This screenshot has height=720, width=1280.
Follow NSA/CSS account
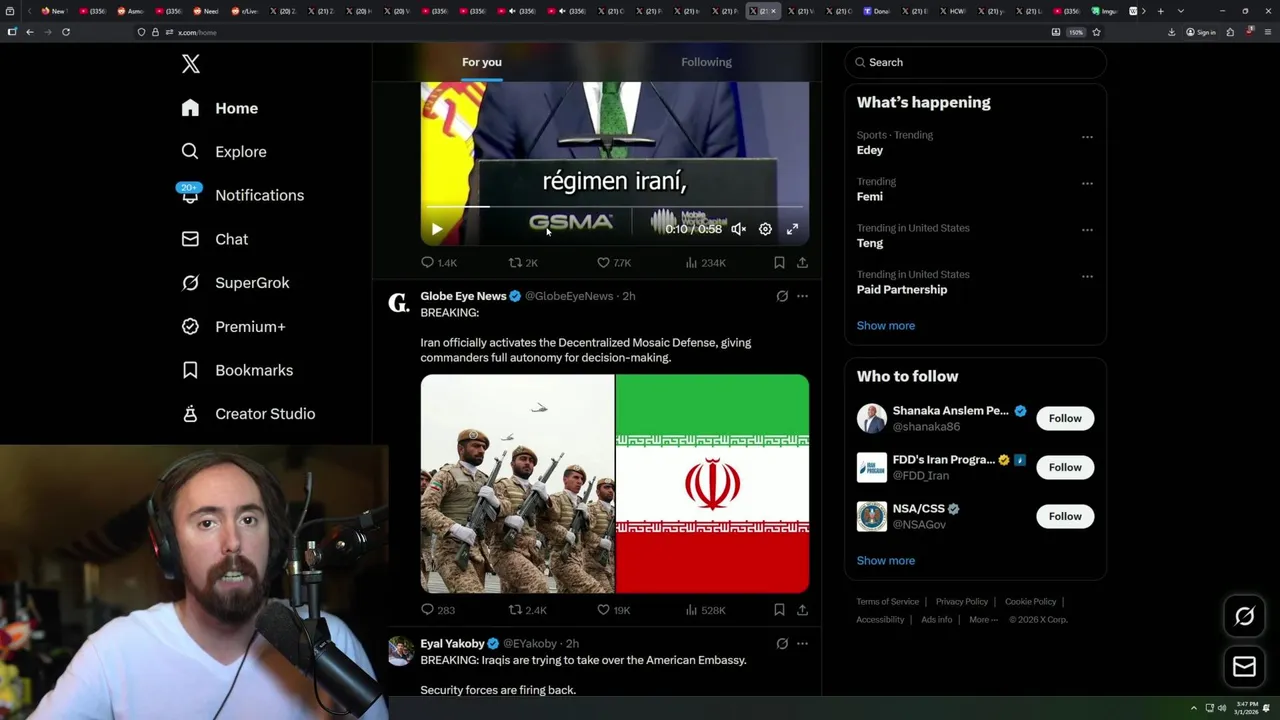1065,516
